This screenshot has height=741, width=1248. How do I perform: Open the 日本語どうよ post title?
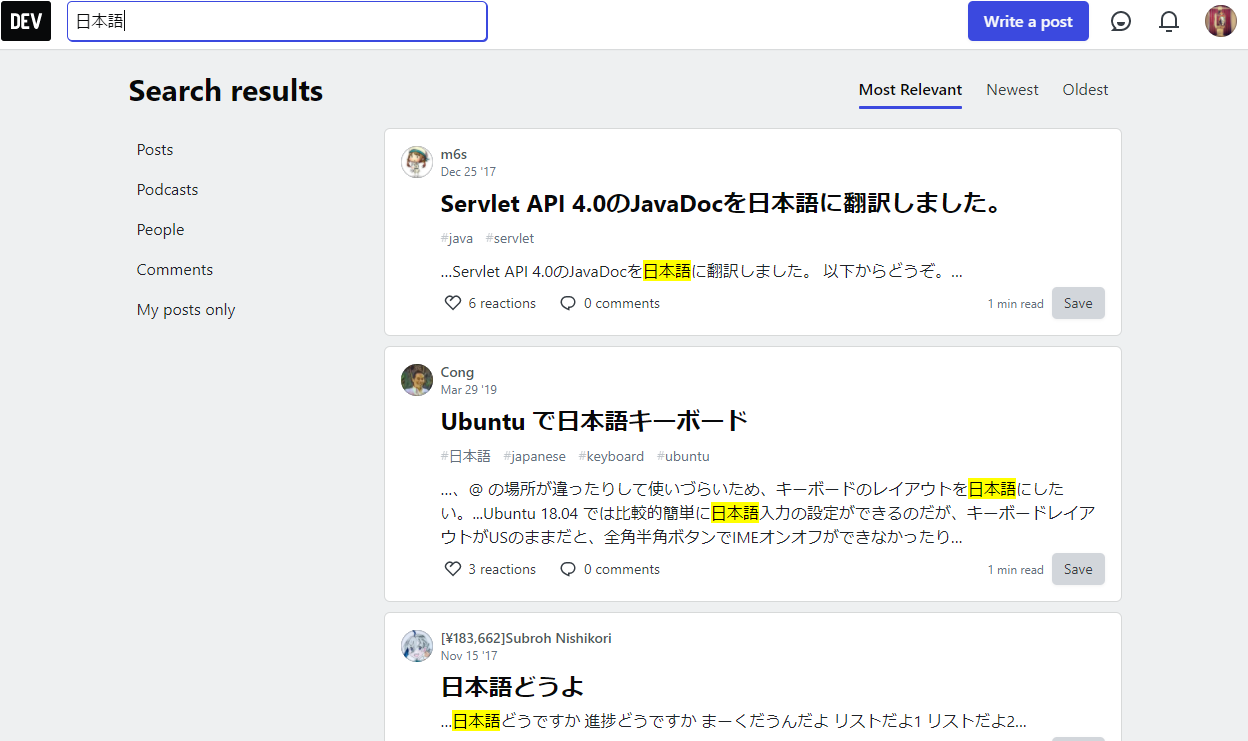tap(512, 687)
